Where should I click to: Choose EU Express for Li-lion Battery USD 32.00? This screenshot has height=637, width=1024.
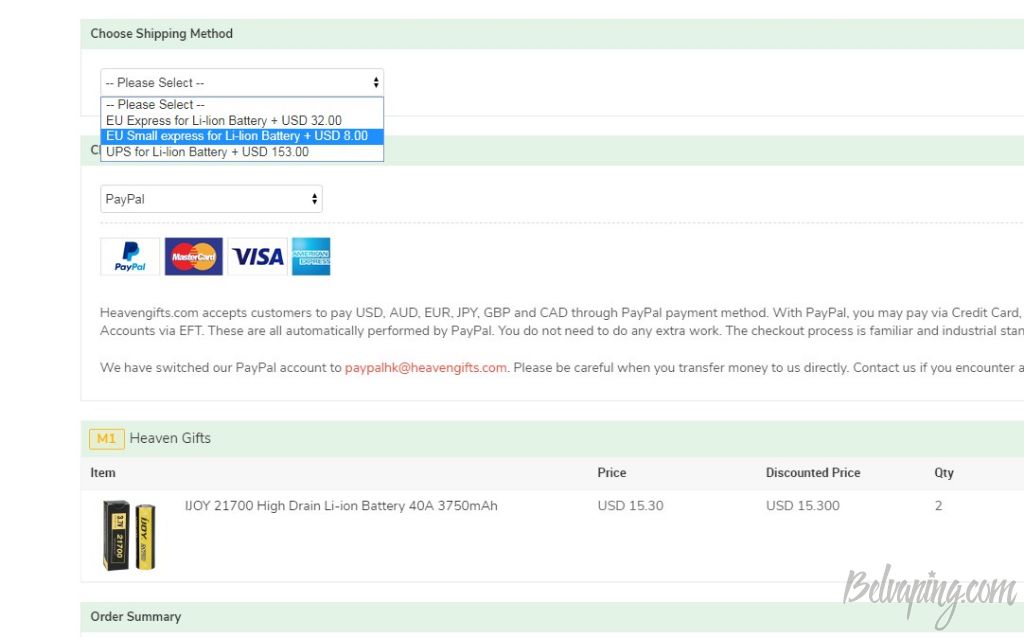[242, 120]
